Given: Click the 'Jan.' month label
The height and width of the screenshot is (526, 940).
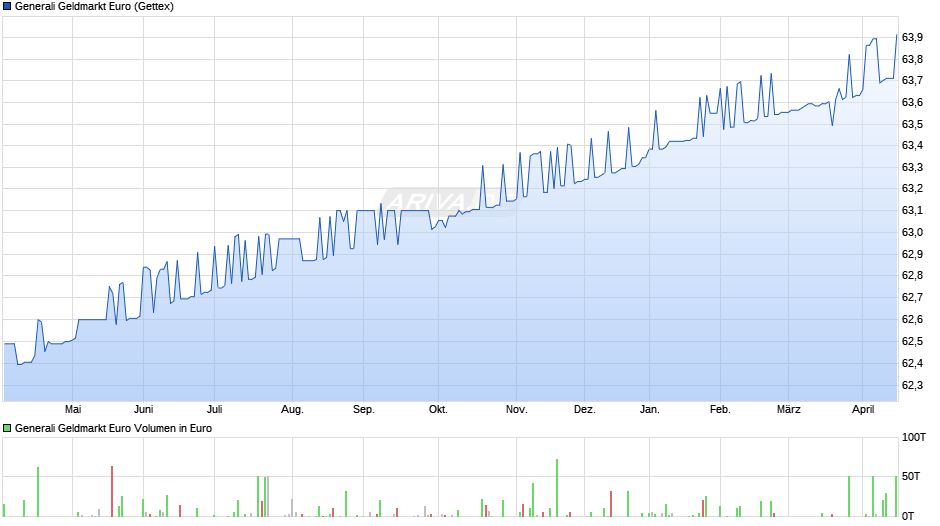Looking at the screenshot, I should click(649, 409).
